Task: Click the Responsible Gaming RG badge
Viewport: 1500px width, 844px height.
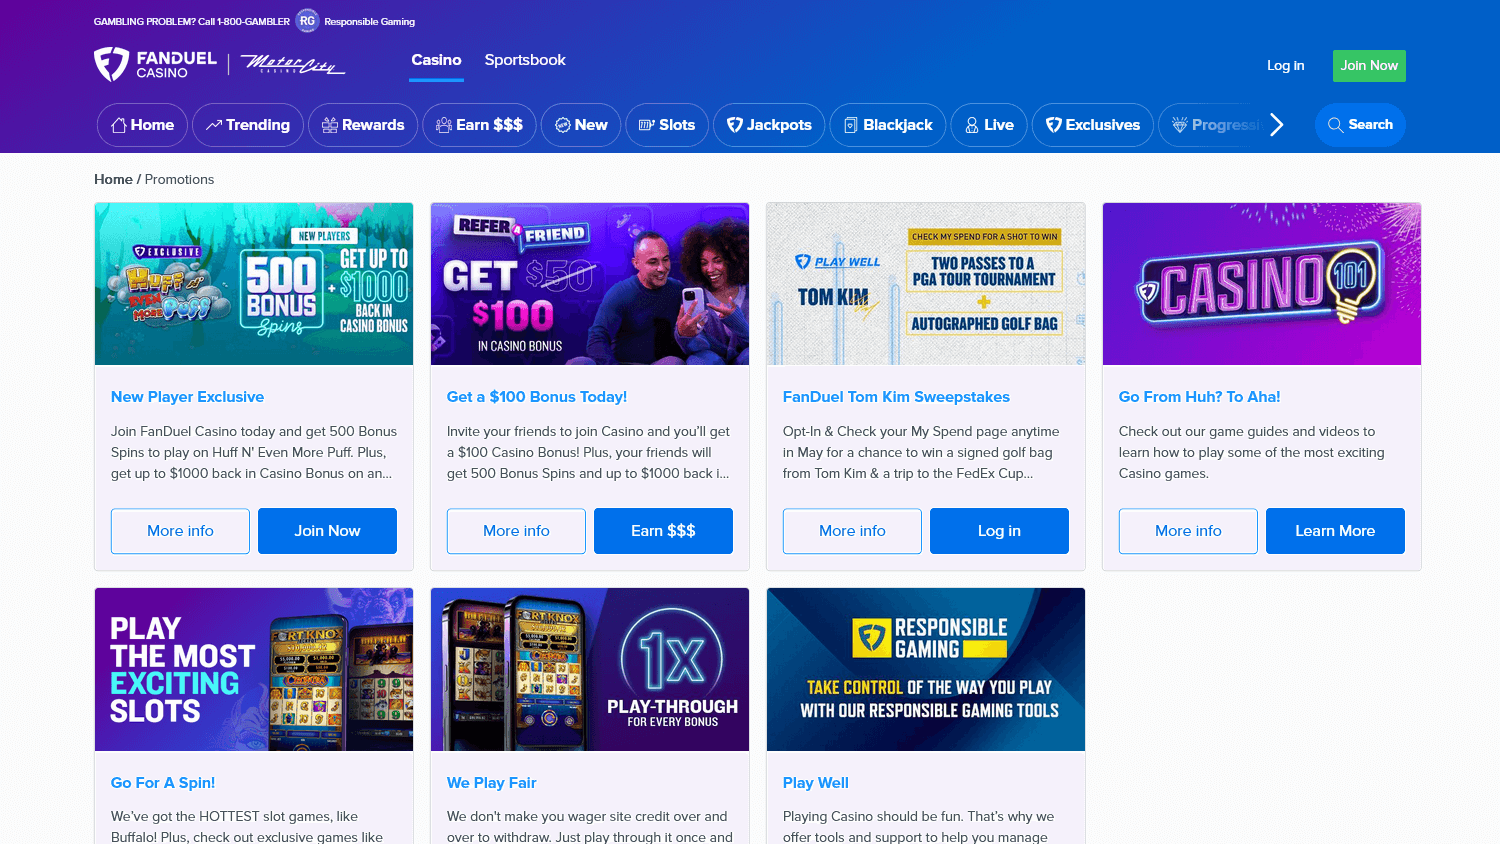Action: tap(306, 20)
